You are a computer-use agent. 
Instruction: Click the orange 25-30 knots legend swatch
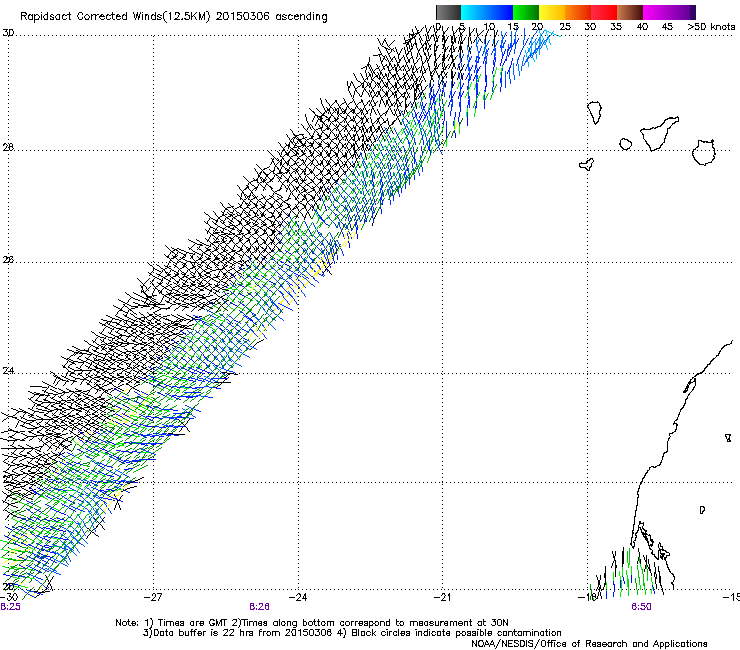[x=578, y=12]
